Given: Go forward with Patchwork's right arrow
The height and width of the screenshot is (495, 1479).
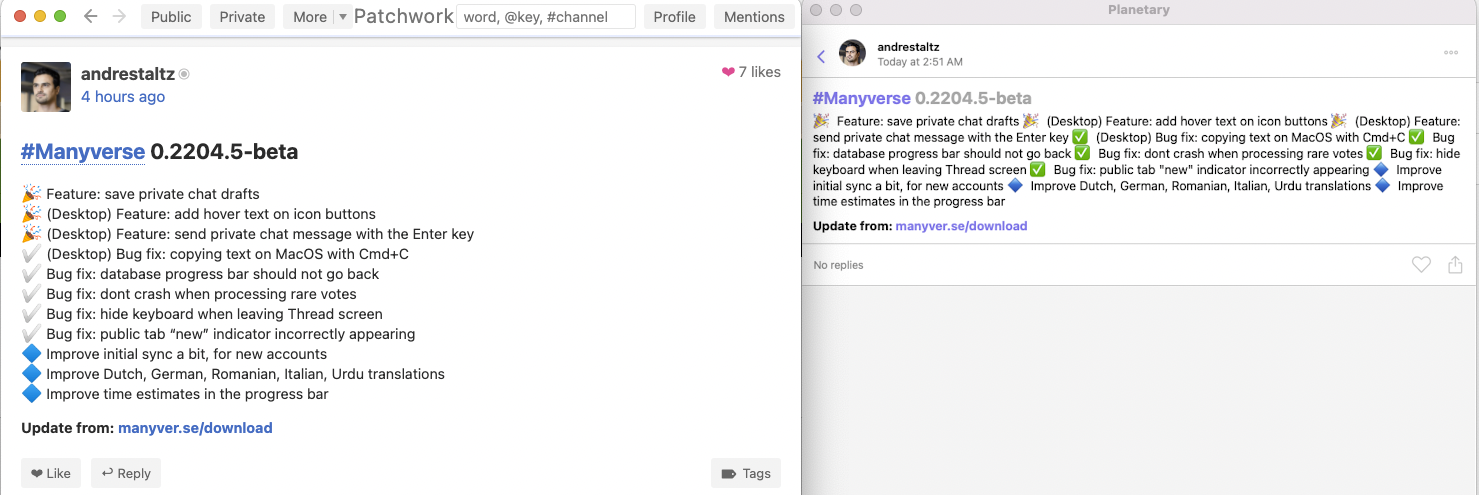Looking at the screenshot, I should [119, 17].
